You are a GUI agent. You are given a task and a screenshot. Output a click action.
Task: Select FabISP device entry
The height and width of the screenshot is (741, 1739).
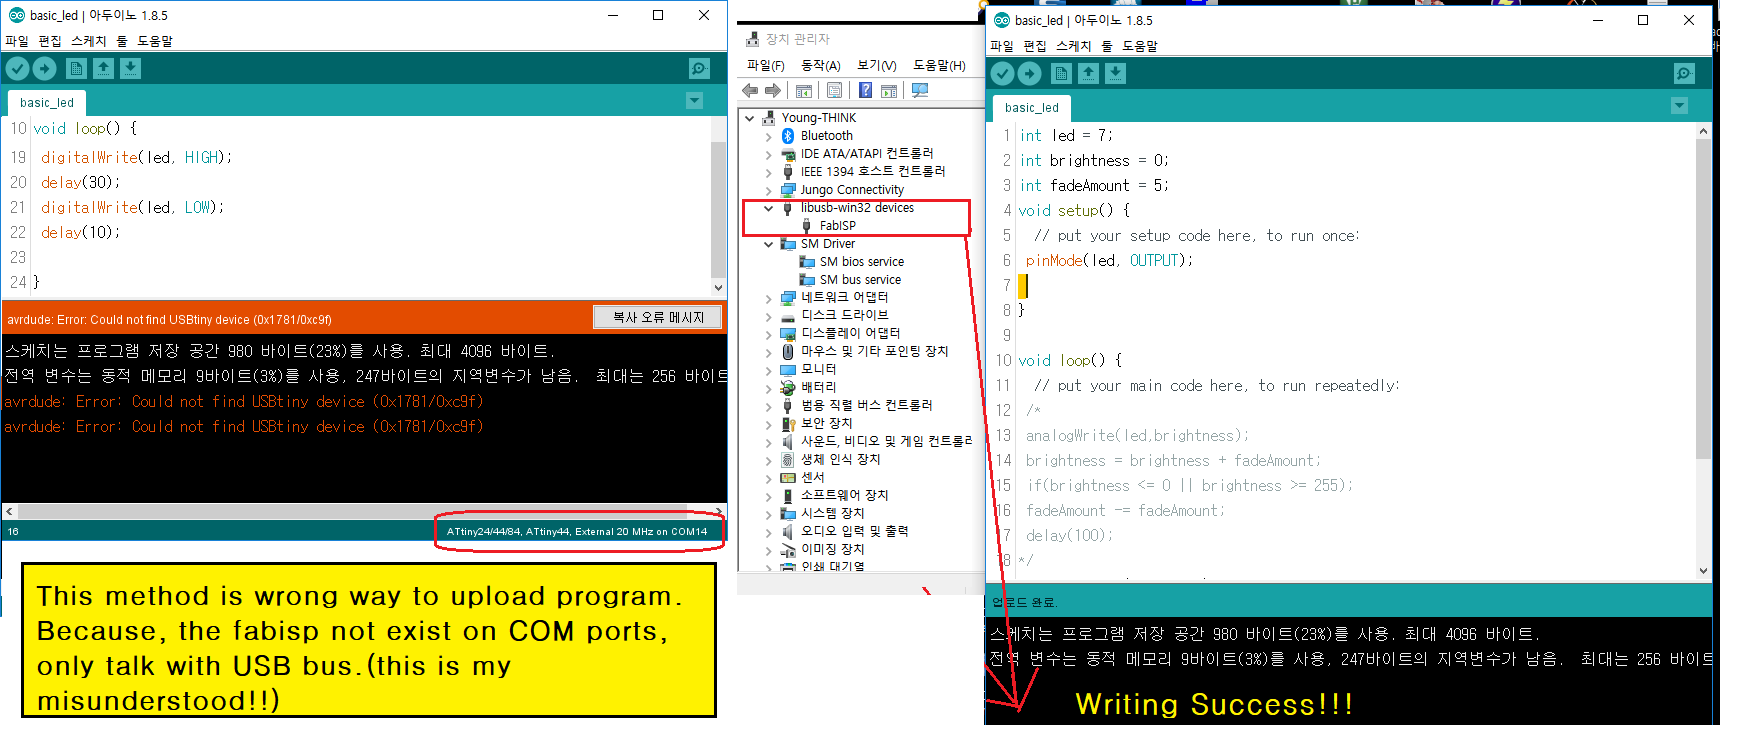[x=837, y=225]
